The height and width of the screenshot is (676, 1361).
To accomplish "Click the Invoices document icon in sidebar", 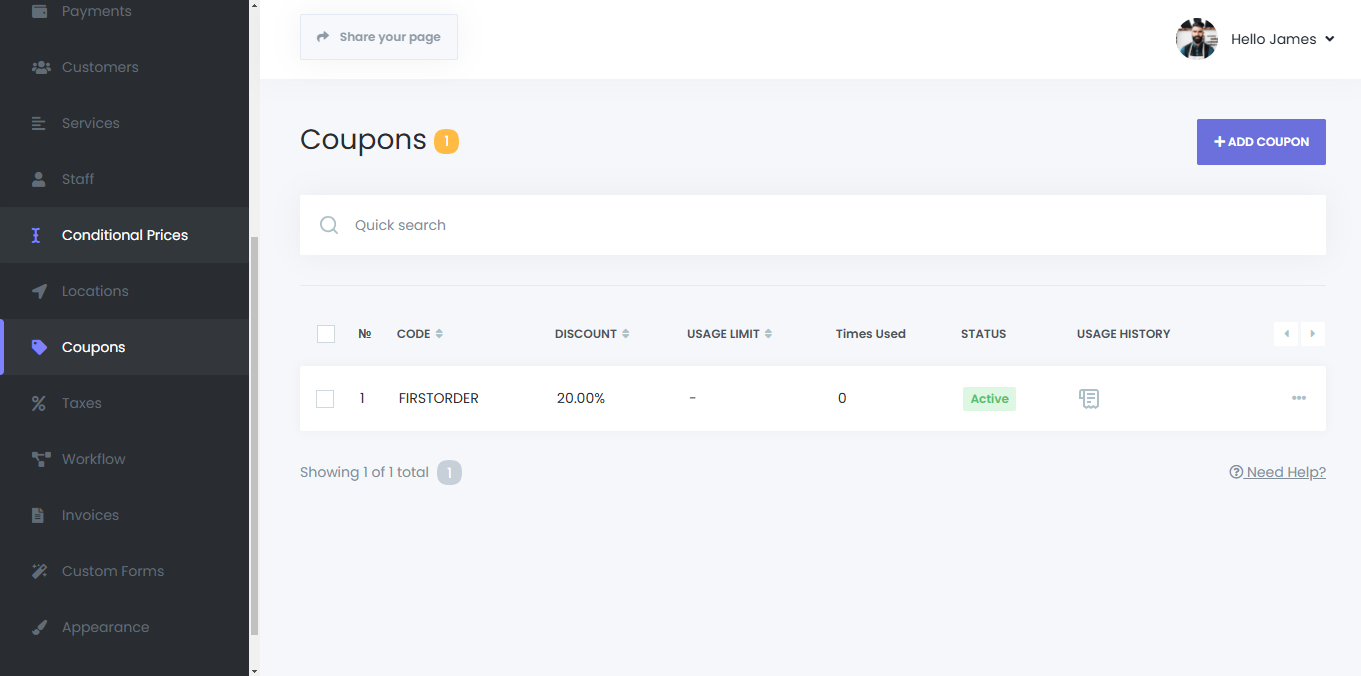I will tap(39, 515).
